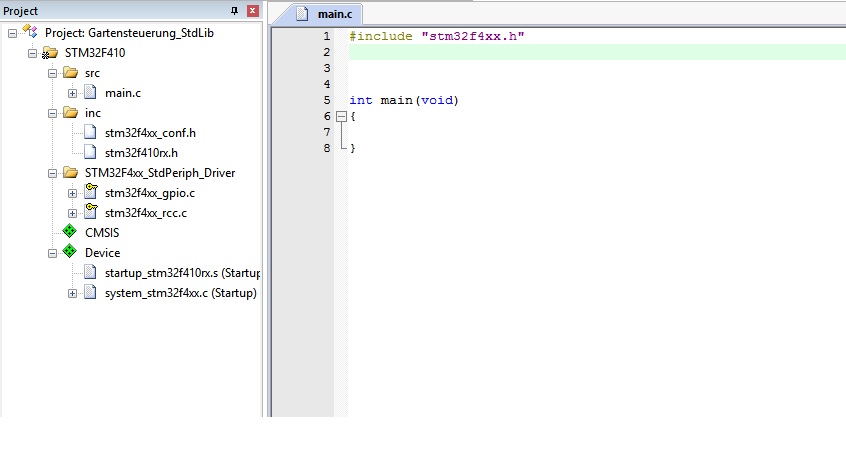Select the src group label
Screen dimensions: 846x460
pos(92,73)
